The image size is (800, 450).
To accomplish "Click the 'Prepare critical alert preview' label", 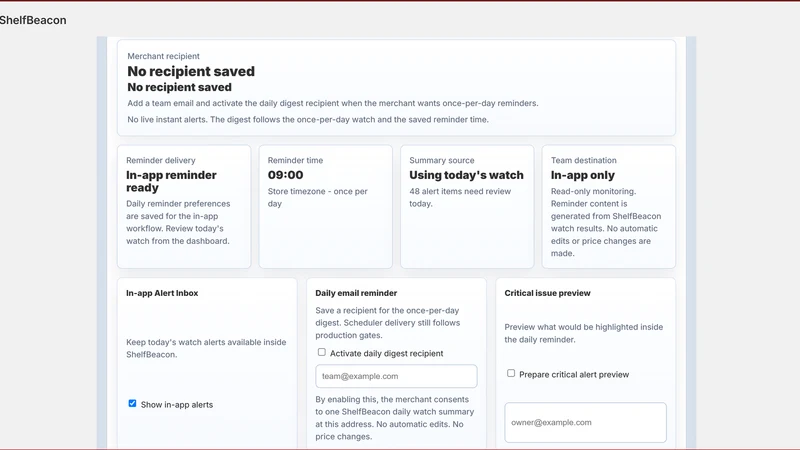I will click(x=574, y=374).
